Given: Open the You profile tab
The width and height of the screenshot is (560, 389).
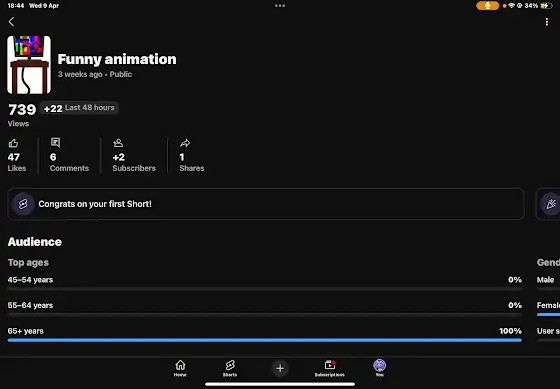Looking at the screenshot, I should (380, 368).
